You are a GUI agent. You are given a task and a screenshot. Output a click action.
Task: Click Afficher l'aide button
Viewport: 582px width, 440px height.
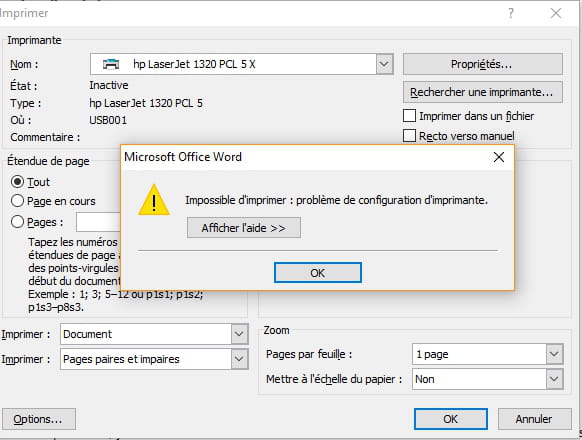pos(244,228)
